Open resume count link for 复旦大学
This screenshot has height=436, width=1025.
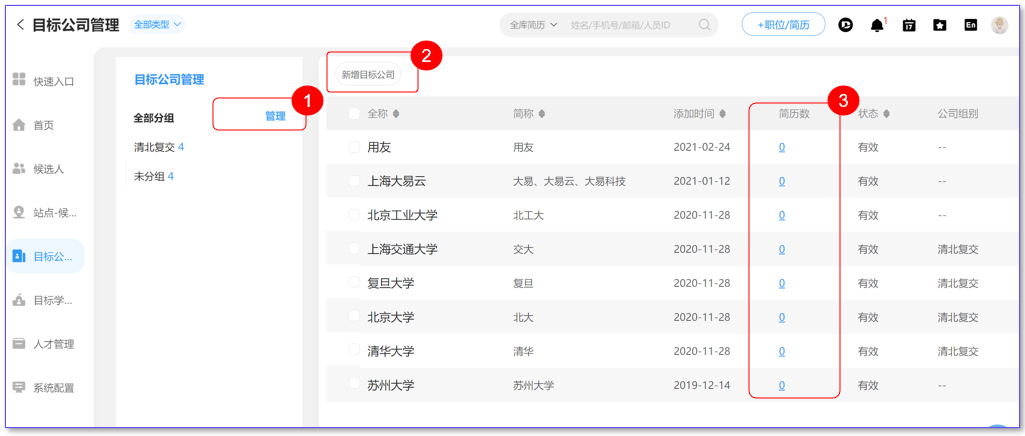click(x=782, y=283)
